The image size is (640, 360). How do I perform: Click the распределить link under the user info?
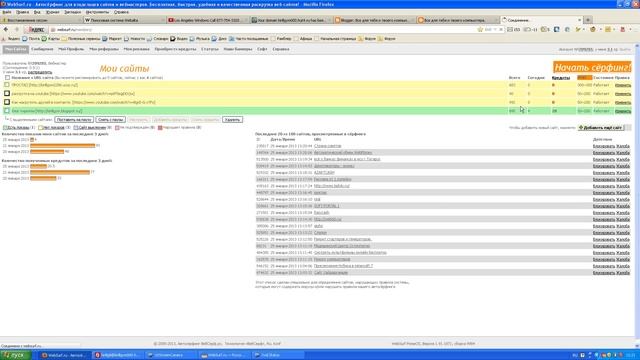(x=40, y=72)
